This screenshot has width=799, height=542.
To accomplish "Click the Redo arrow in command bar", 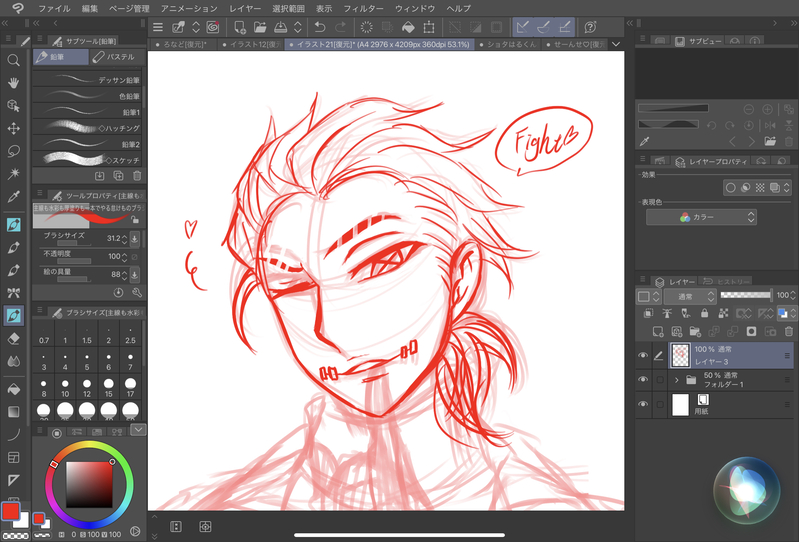I will pyautogui.click(x=340, y=27).
